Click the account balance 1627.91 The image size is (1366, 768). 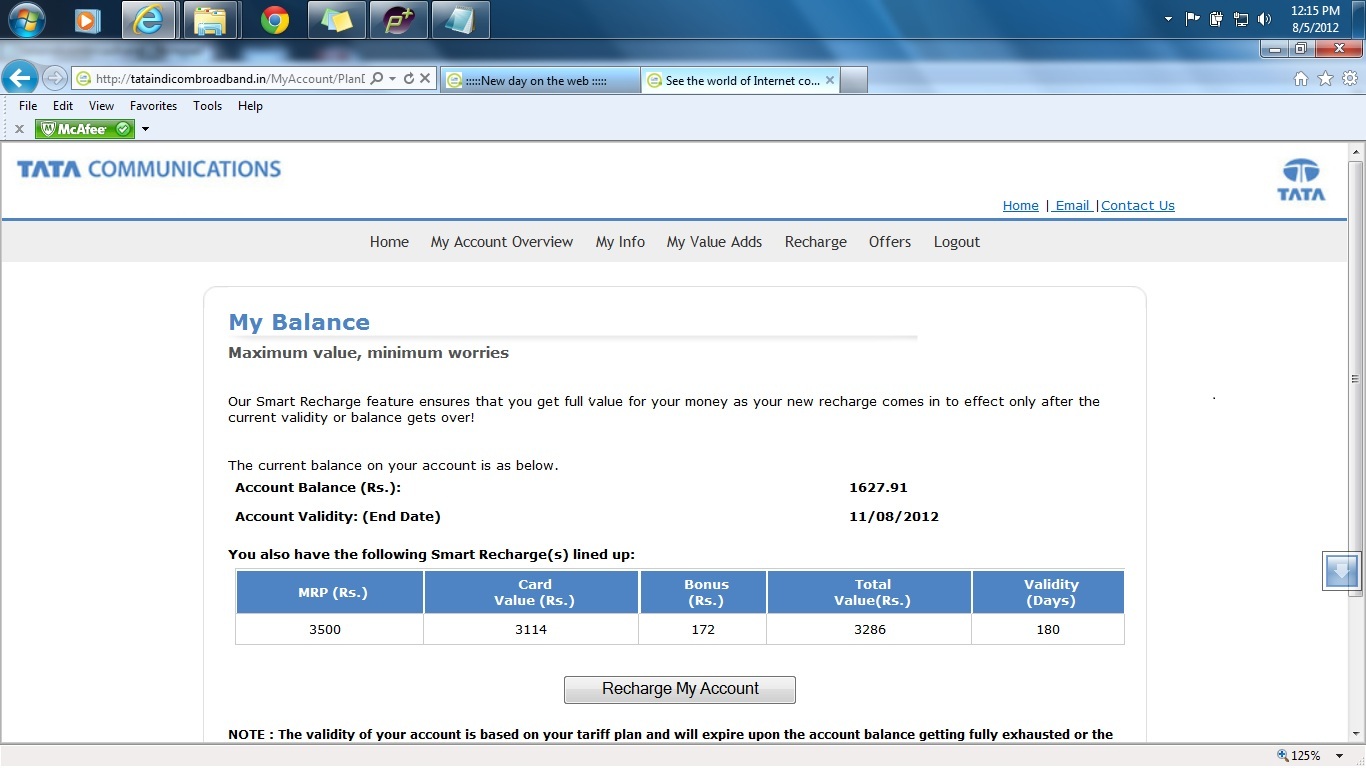point(878,488)
